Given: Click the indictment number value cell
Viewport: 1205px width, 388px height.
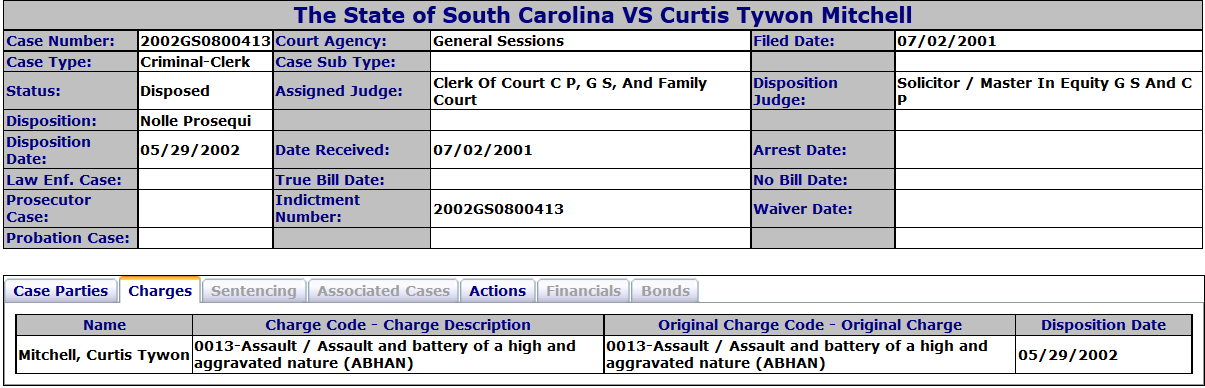Looking at the screenshot, I should 590,209.
